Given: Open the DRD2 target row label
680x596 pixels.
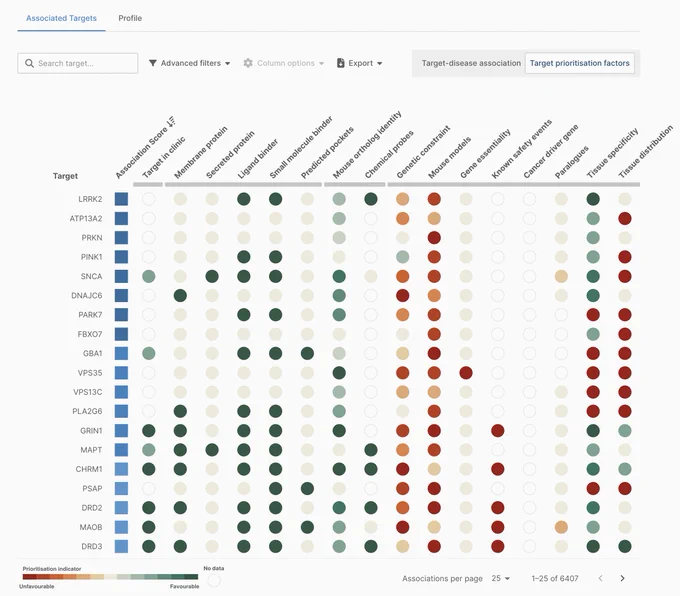Looking at the screenshot, I should [92, 508].
